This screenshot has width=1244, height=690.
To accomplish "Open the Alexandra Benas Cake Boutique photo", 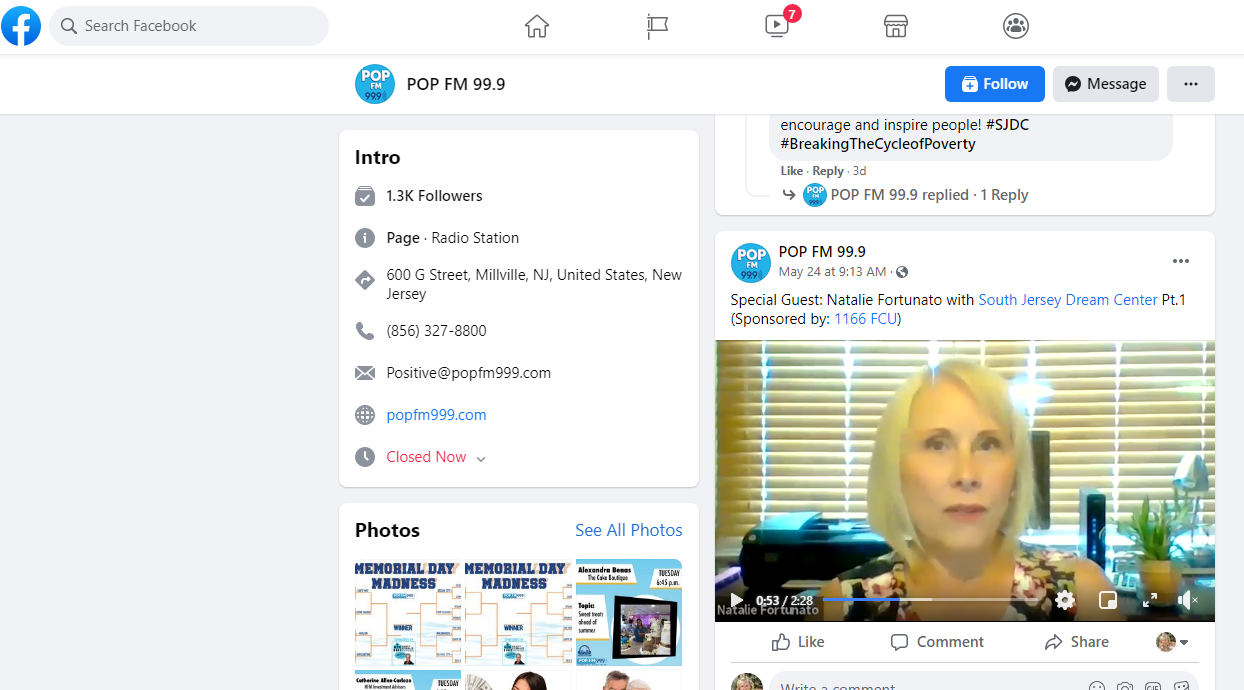I will (x=629, y=613).
